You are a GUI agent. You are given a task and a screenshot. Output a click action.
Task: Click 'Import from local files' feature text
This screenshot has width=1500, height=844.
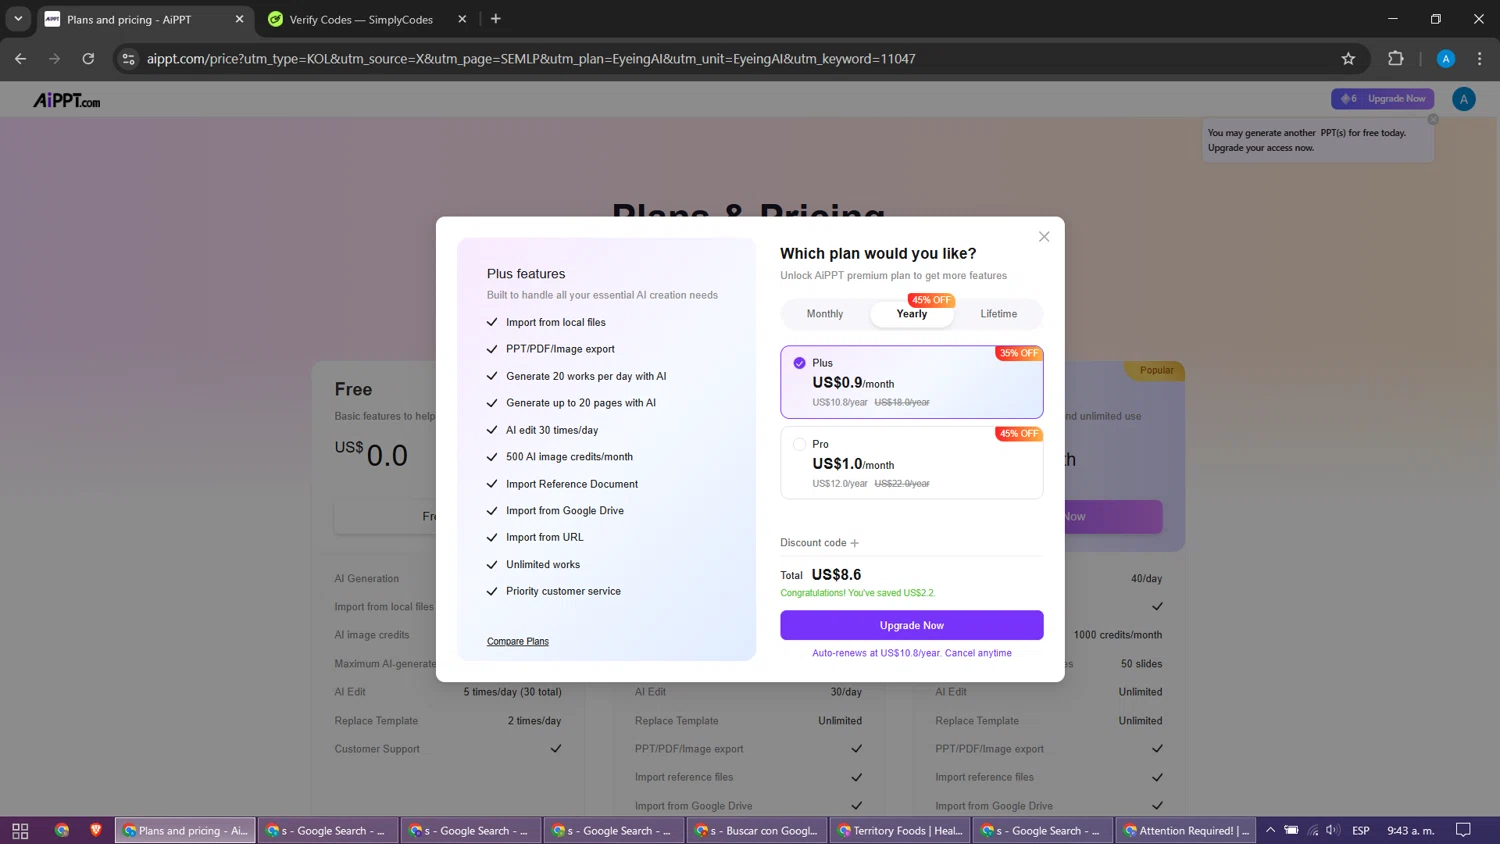[x=556, y=322]
